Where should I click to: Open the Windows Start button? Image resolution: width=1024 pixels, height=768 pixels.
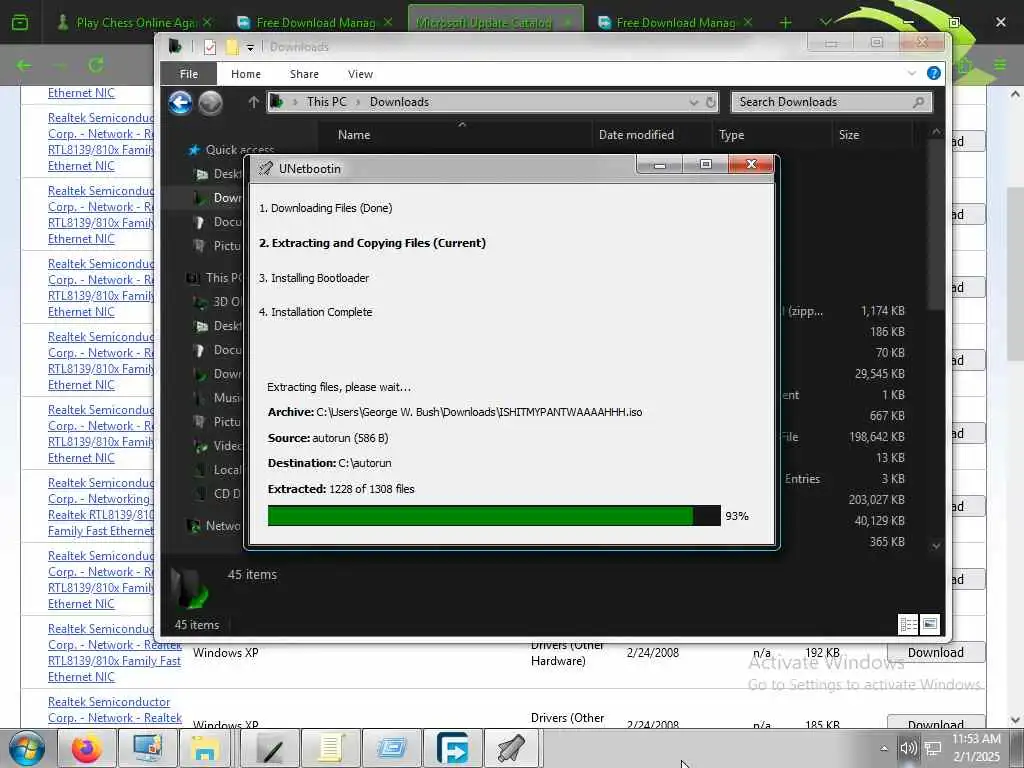click(x=27, y=748)
